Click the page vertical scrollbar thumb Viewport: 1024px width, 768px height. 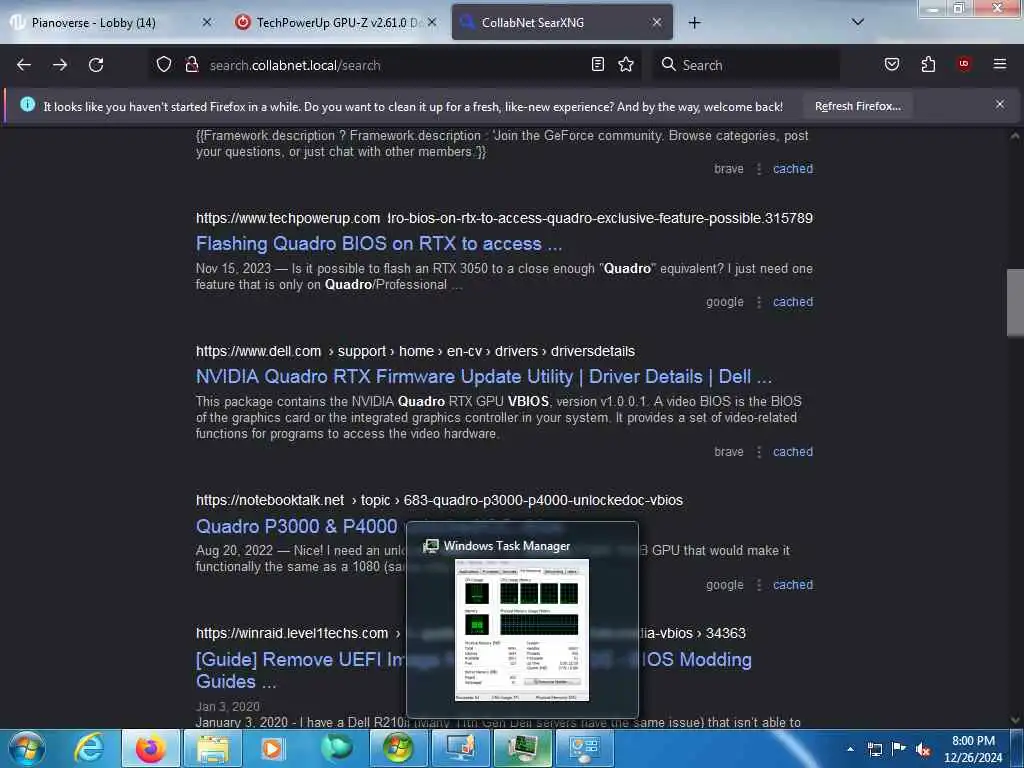click(1015, 302)
